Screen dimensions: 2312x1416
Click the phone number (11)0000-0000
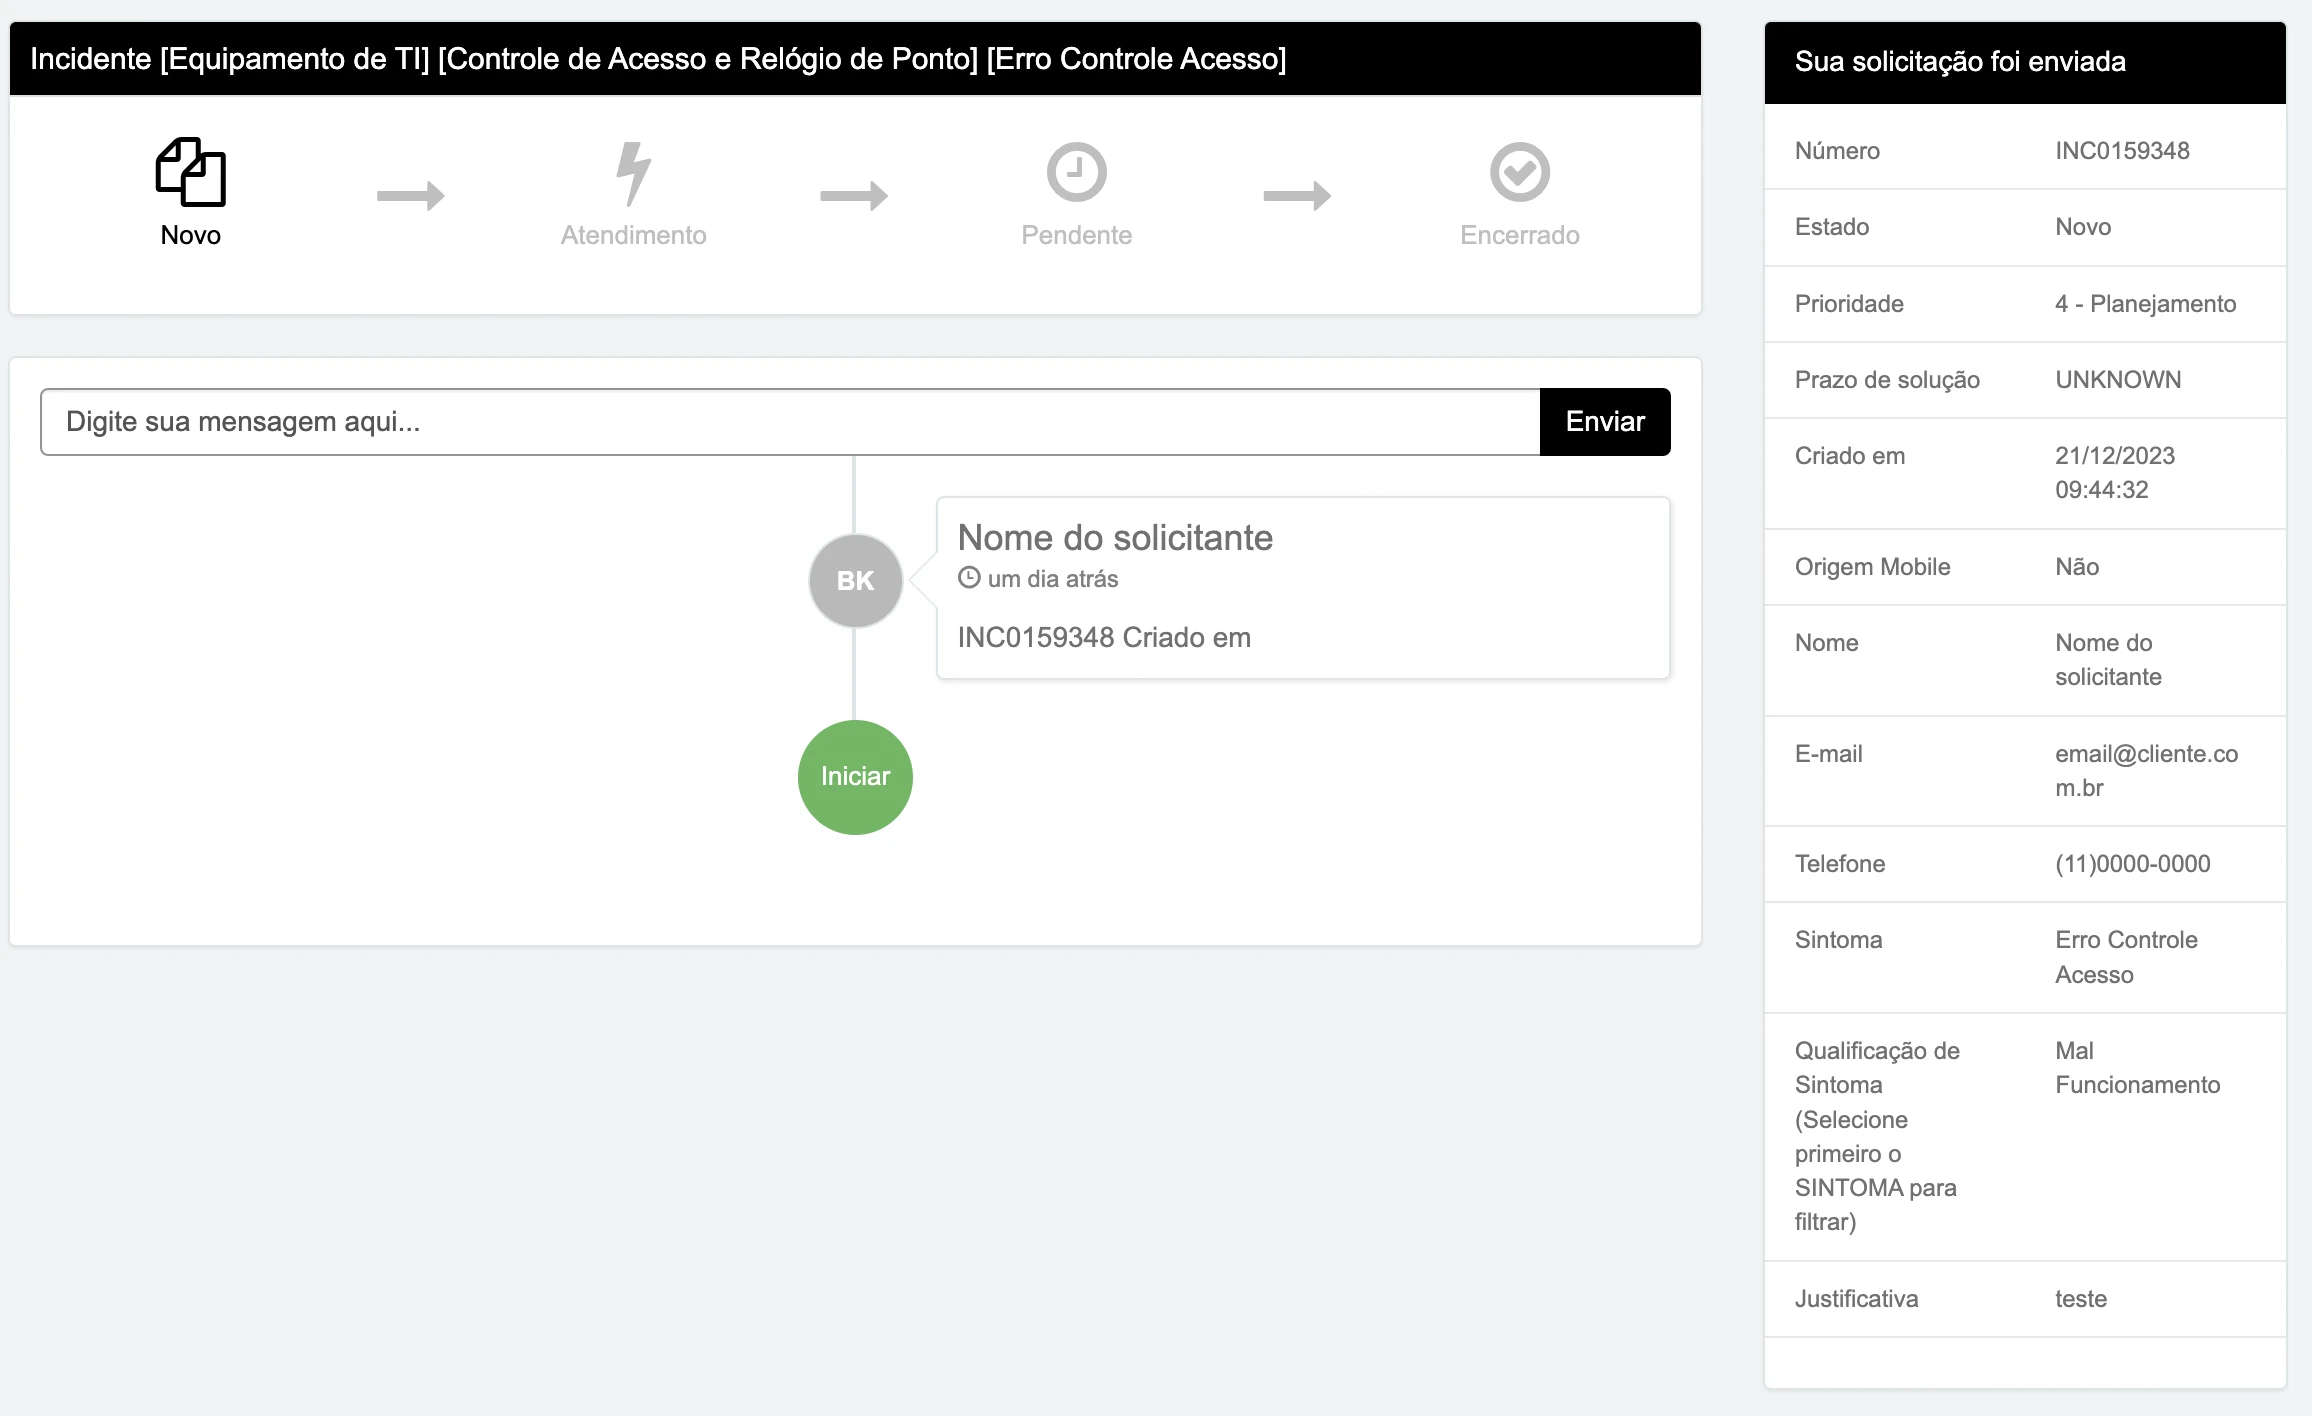(x=2132, y=864)
